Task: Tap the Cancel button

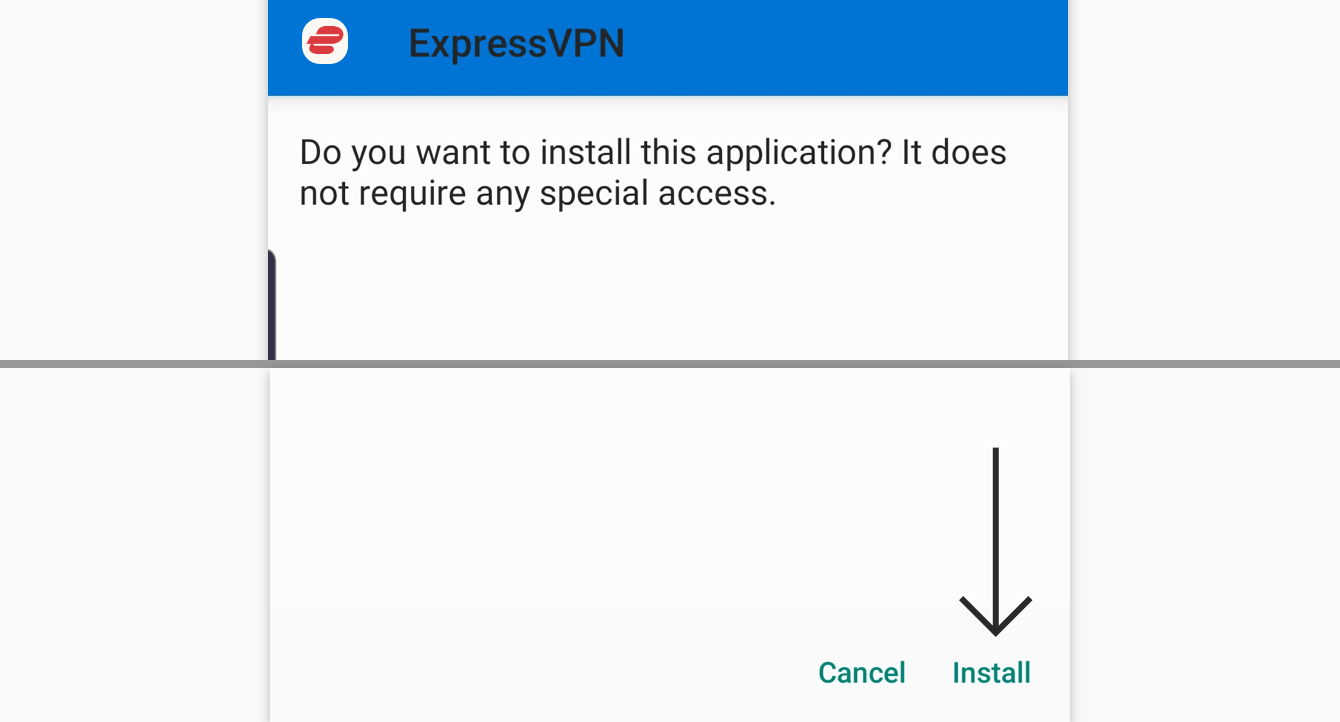Action: 862,673
